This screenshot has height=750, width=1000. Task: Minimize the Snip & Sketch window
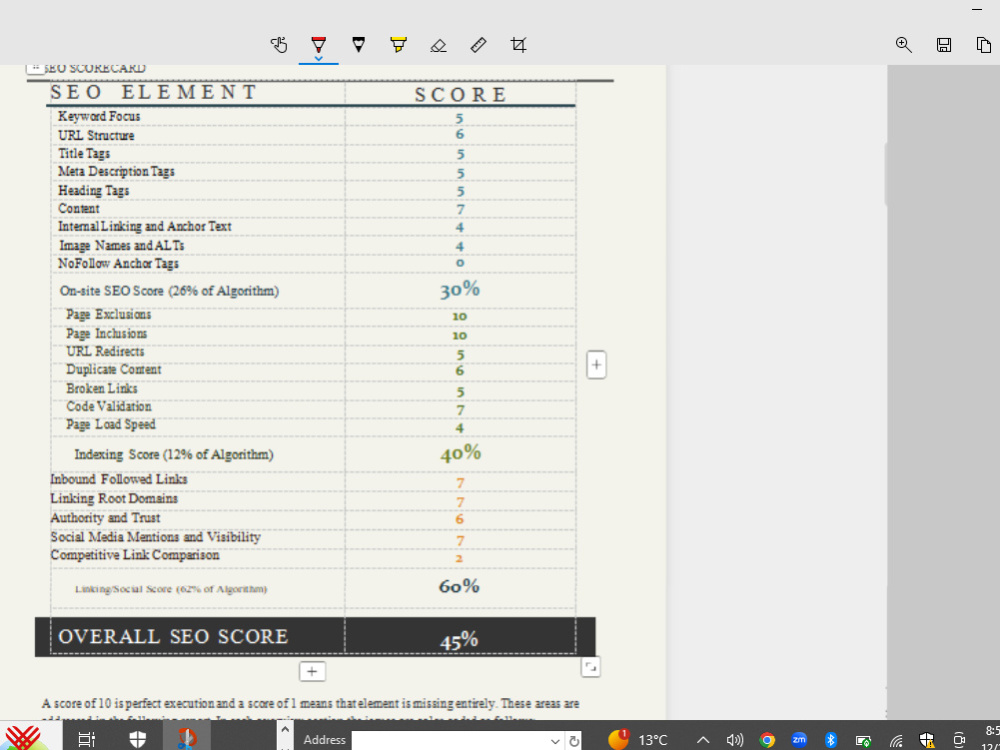pyautogui.click(x=976, y=9)
